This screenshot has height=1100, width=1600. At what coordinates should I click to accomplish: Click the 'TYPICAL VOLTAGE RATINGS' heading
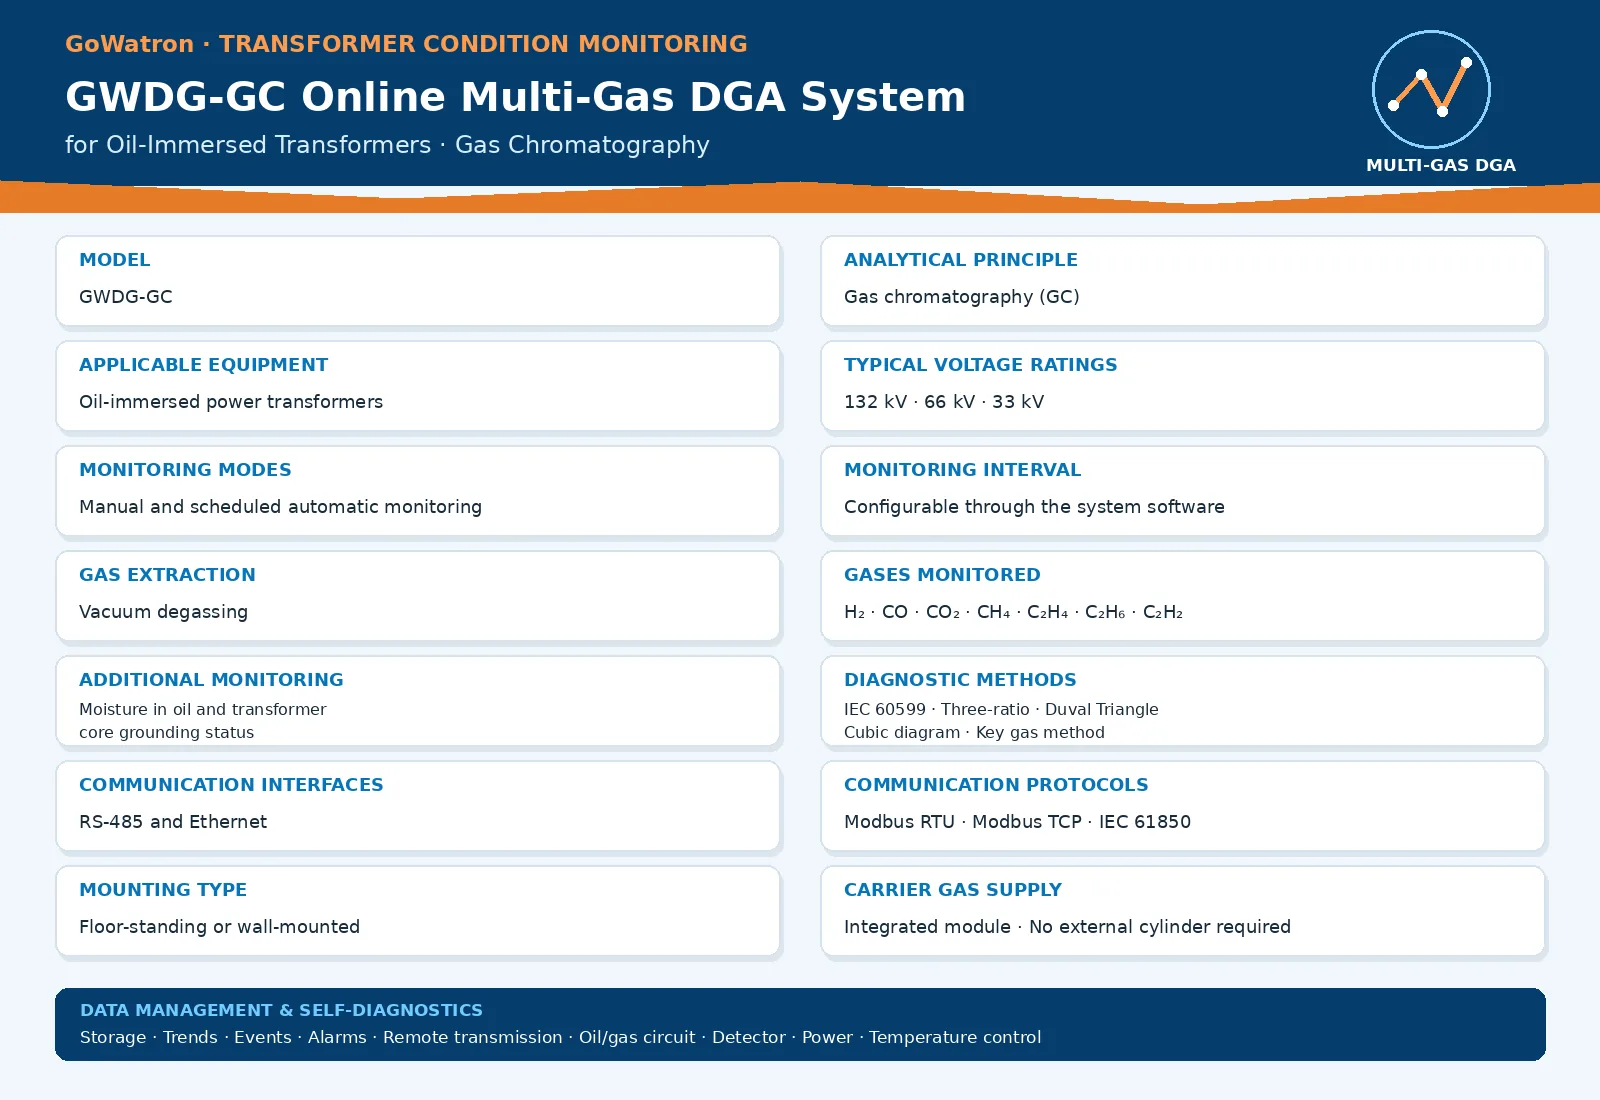coord(981,365)
